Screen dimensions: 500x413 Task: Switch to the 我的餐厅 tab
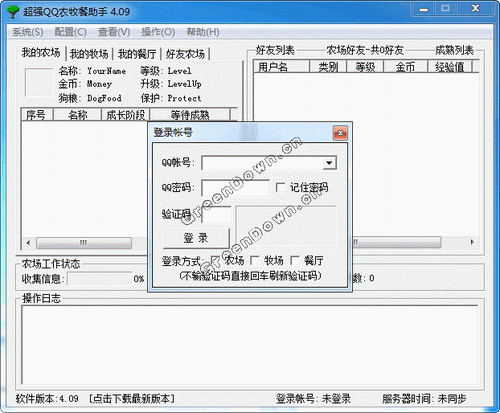point(137,54)
